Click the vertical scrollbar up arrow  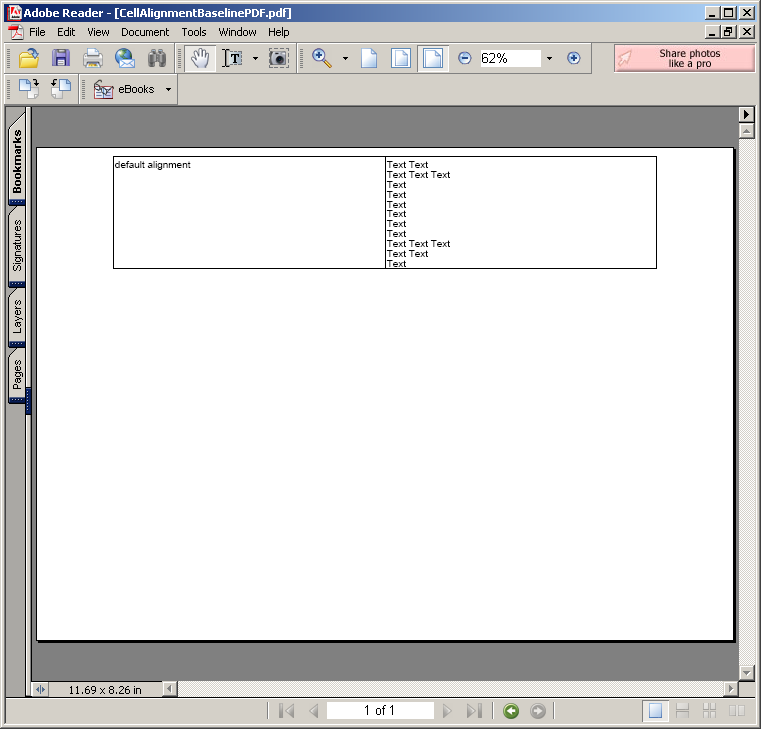[x=746, y=131]
